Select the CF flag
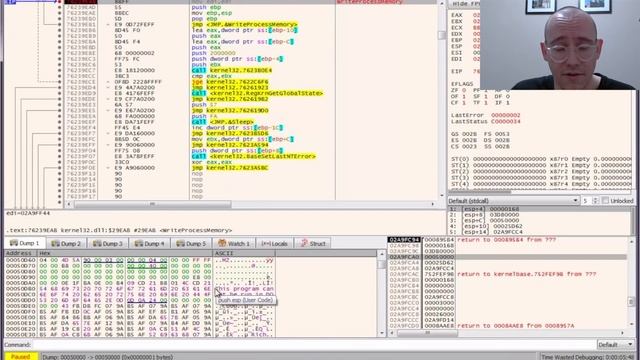Viewport: 640px width, 360px height. click(x=459, y=102)
